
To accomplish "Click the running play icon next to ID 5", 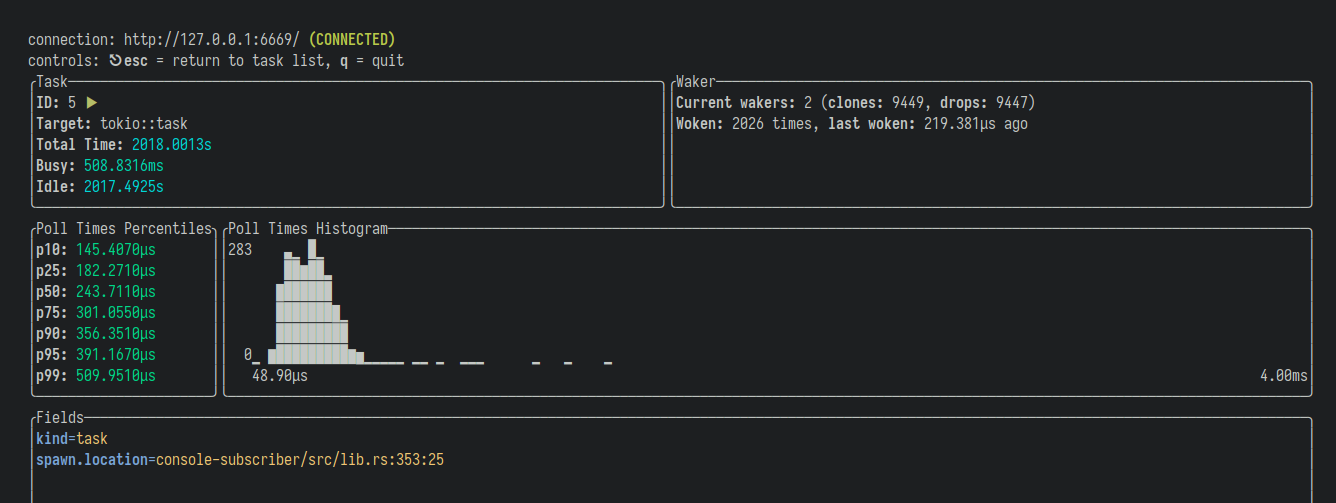I will (92, 103).
